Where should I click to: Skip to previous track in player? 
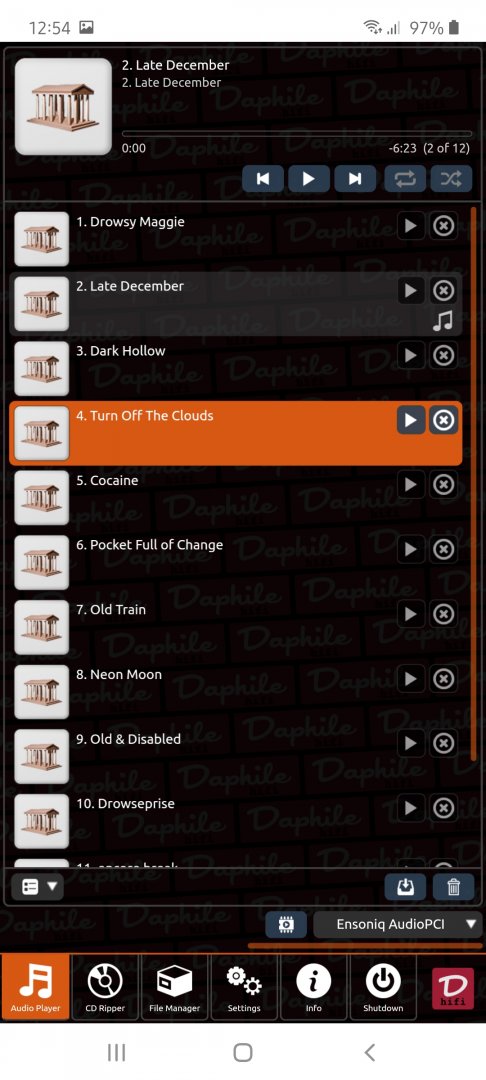[262, 179]
